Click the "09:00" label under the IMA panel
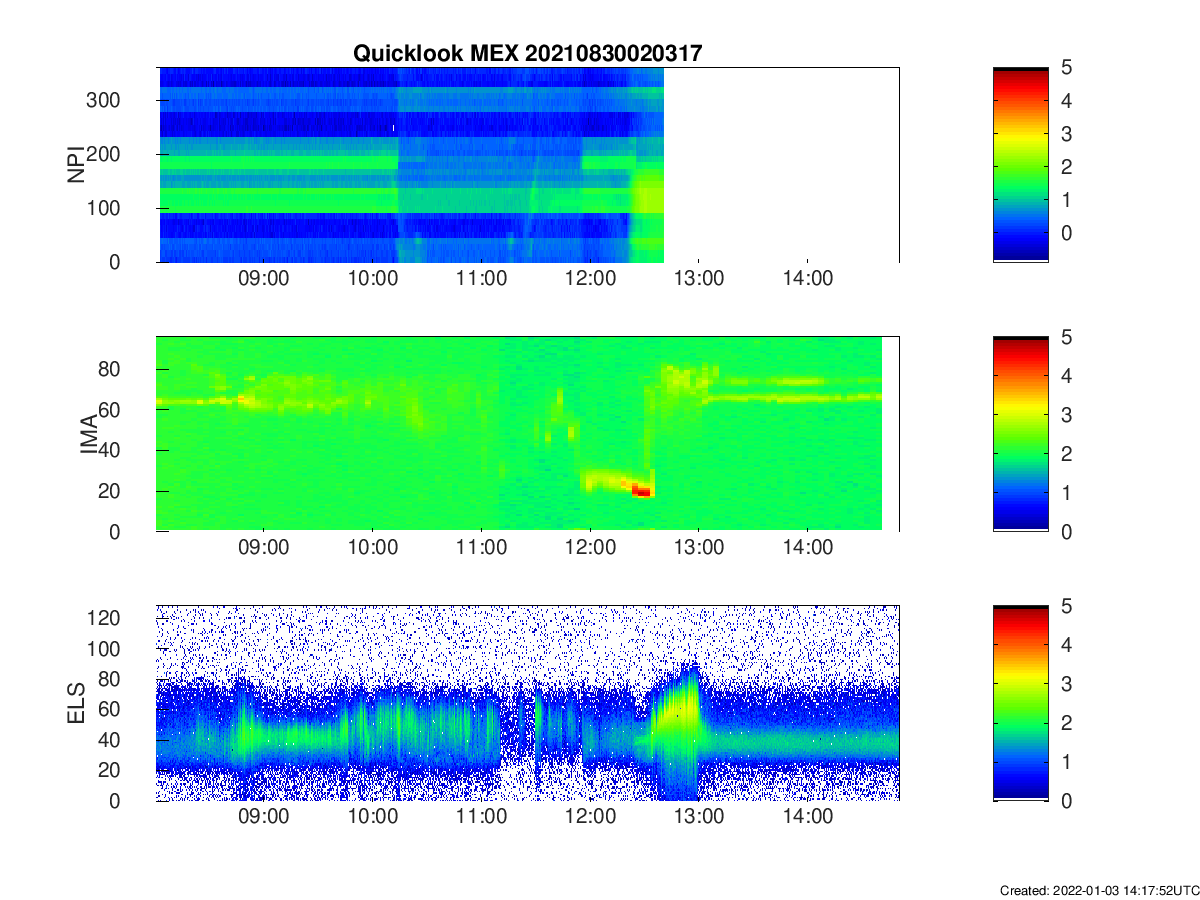The image size is (1200, 900). (x=264, y=549)
